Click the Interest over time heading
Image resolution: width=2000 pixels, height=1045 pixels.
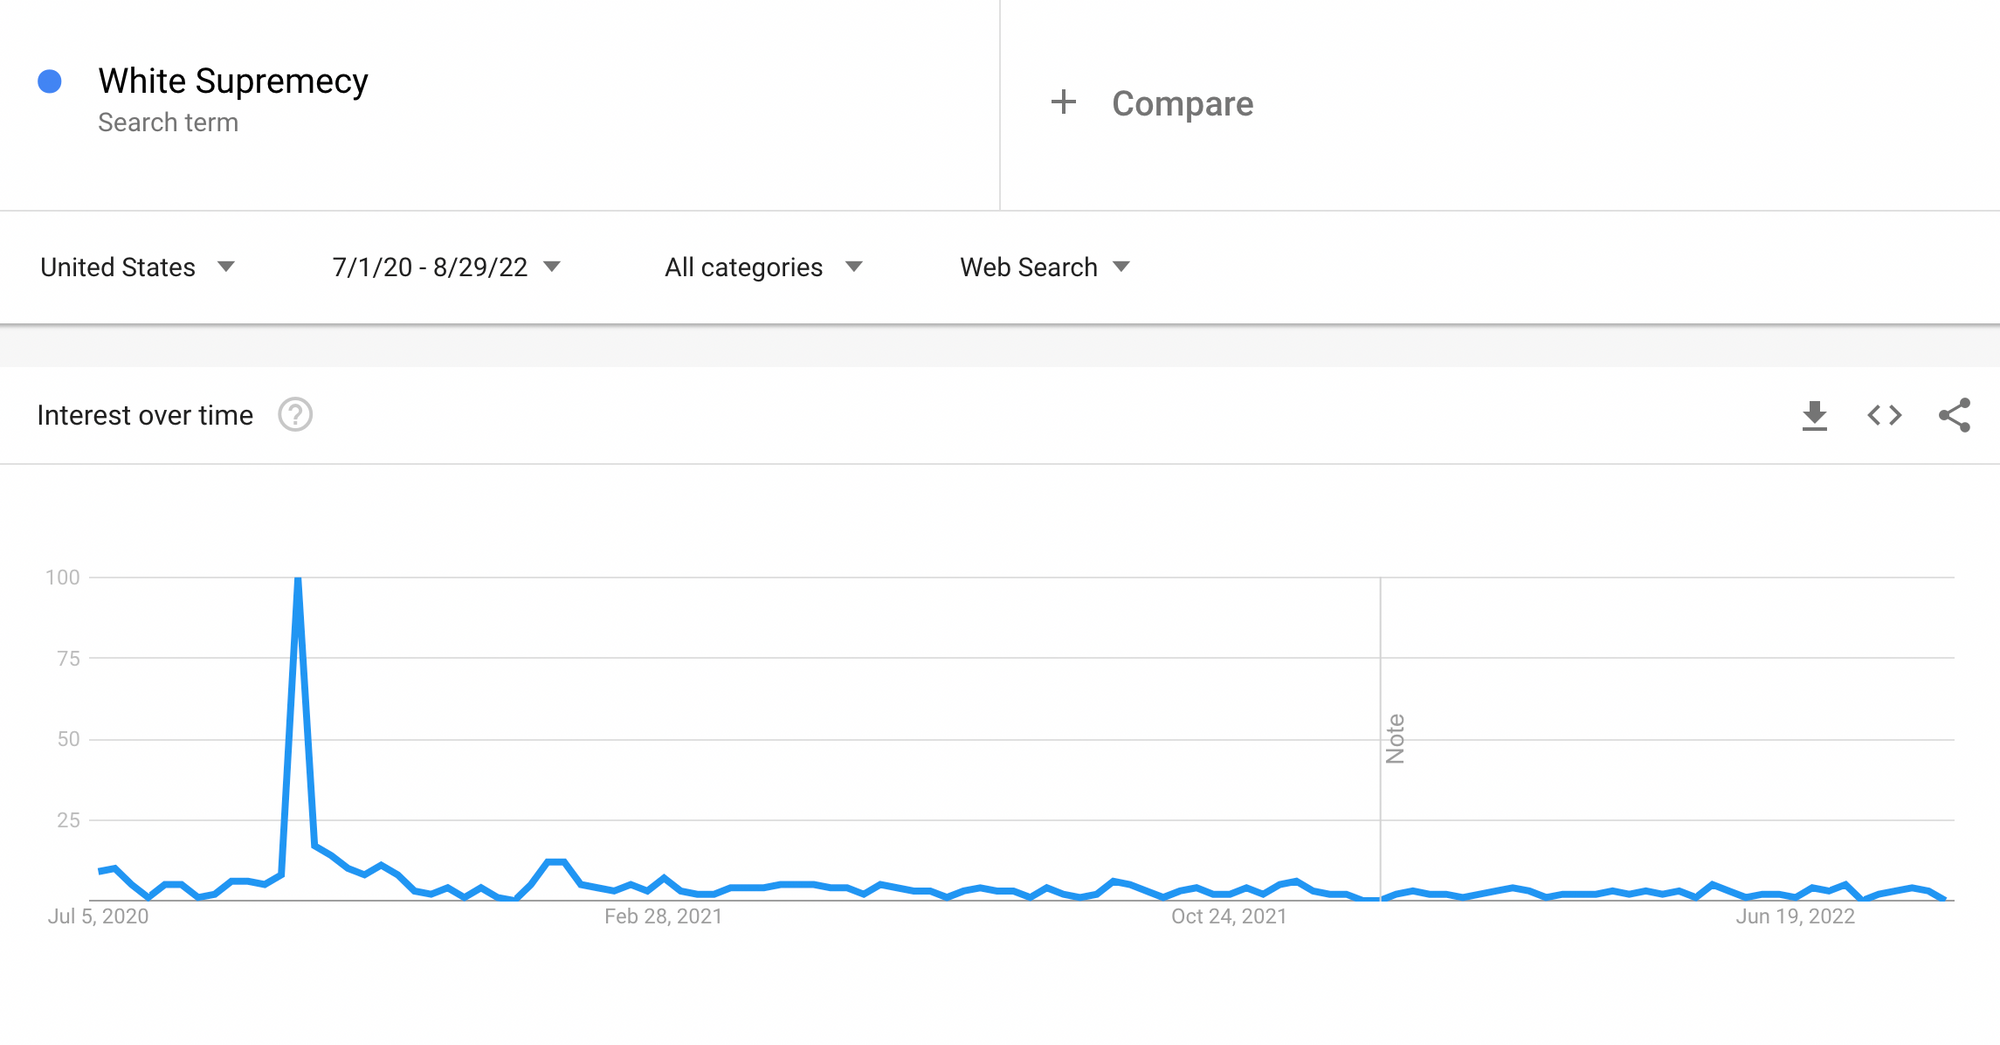click(145, 415)
